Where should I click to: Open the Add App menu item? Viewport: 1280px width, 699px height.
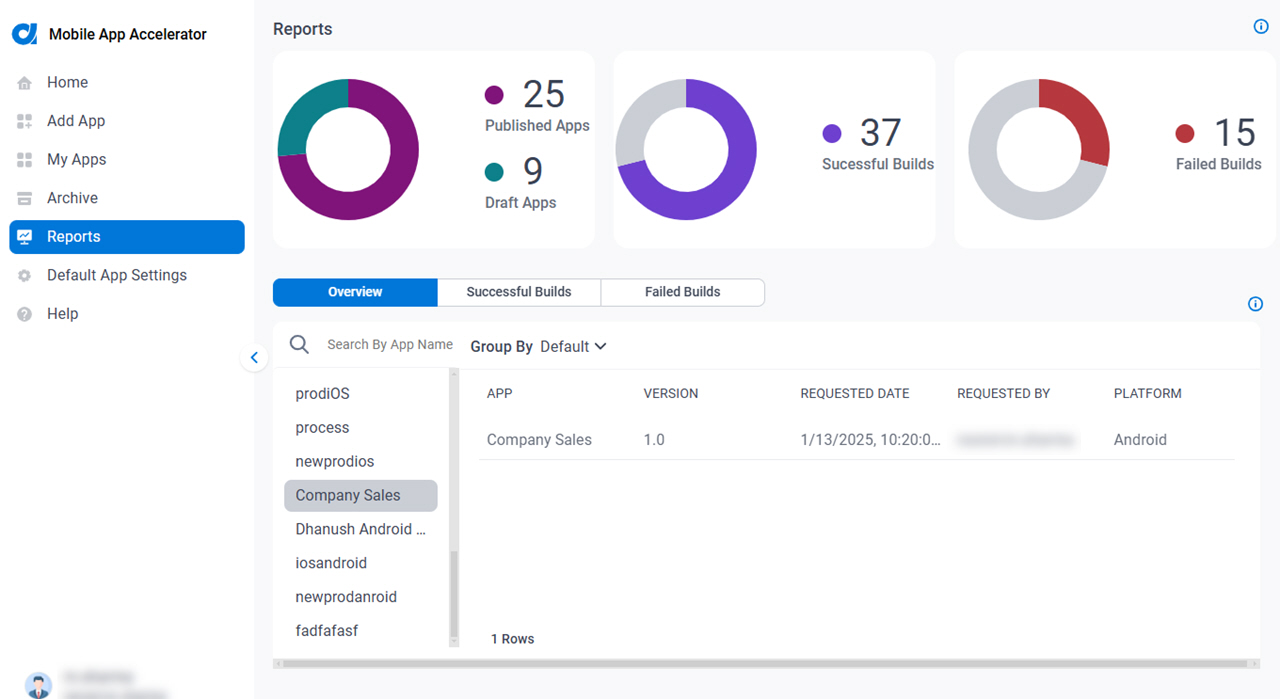pyautogui.click(x=127, y=121)
